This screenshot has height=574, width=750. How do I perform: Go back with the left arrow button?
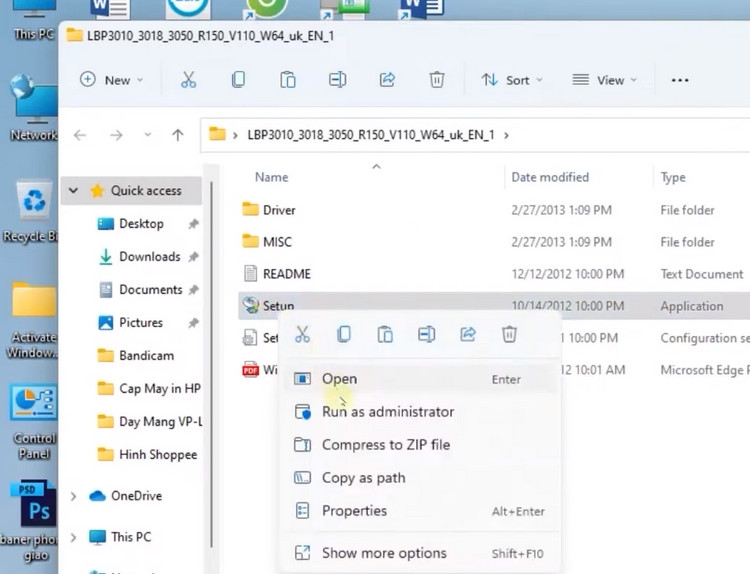point(80,135)
